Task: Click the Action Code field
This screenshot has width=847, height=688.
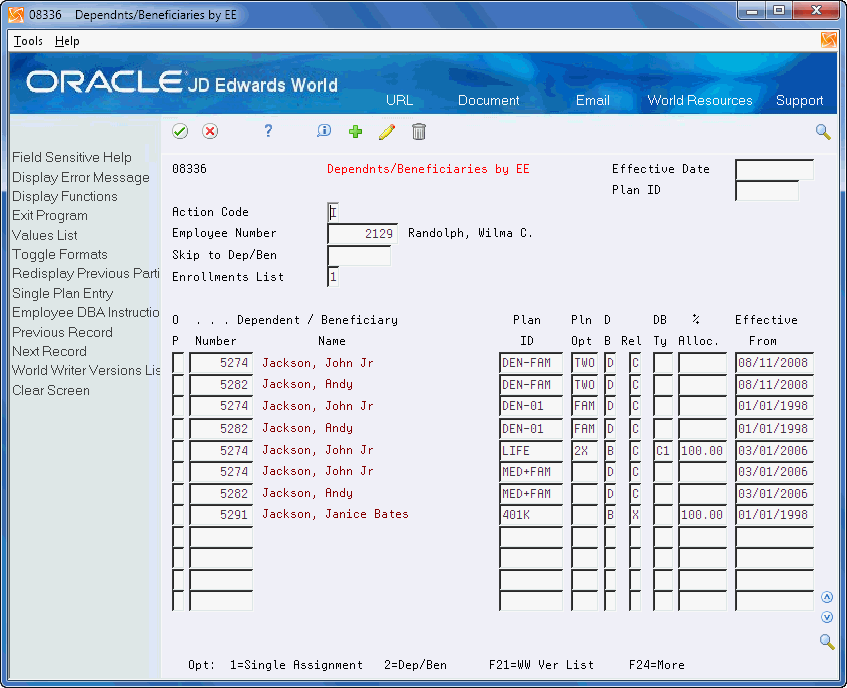Action: pyautogui.click(x=333, y=212)
